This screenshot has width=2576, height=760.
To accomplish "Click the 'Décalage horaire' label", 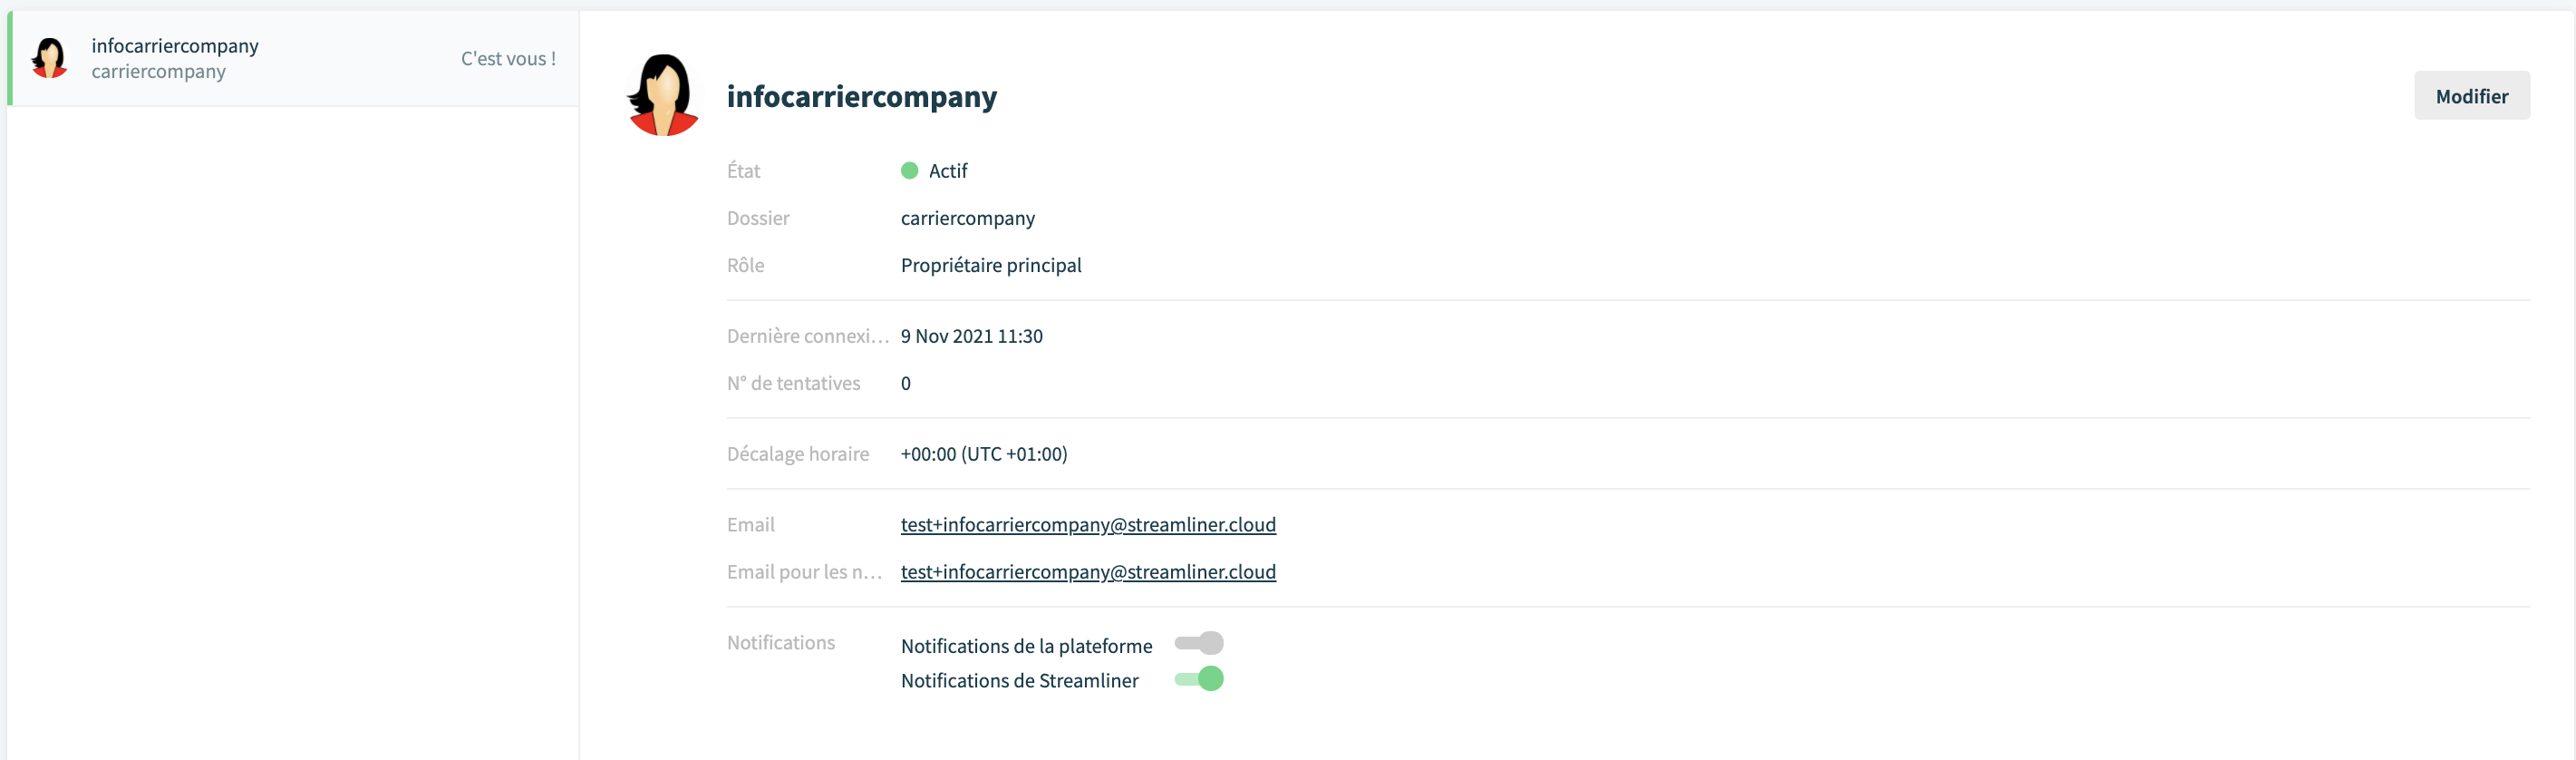I will [x=798, y=455].
